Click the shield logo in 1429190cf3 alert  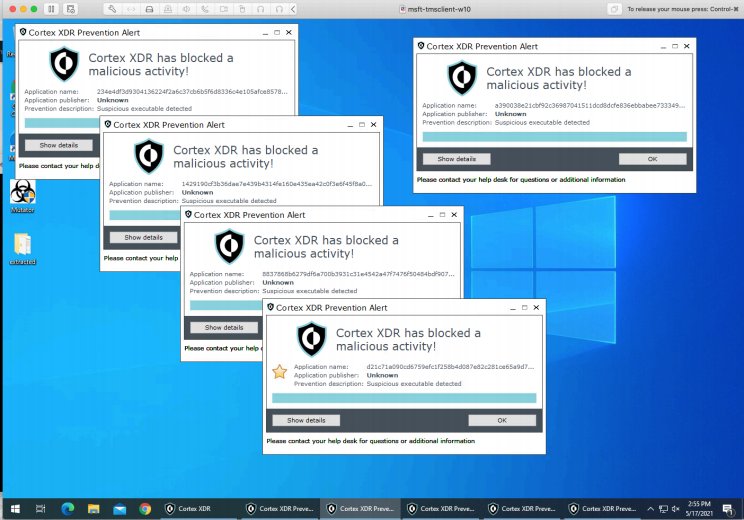149,156
